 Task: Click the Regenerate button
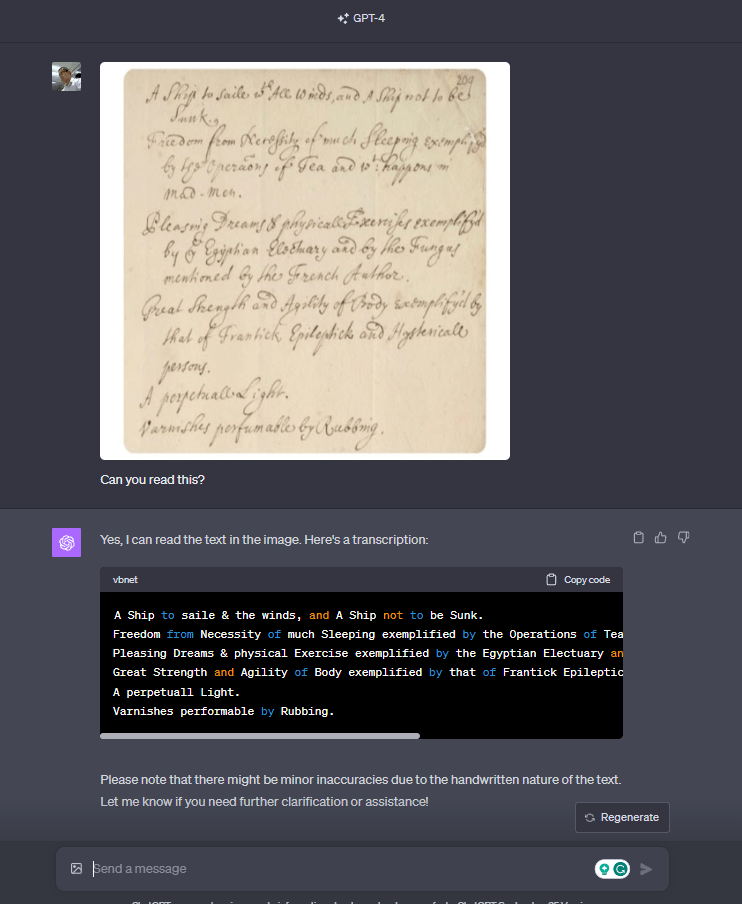pyautogui.click(x=622, y=818)
